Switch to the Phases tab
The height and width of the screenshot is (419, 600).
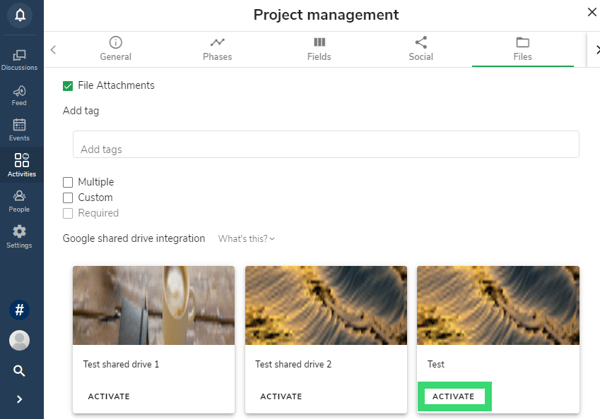[x=217, y=49]
